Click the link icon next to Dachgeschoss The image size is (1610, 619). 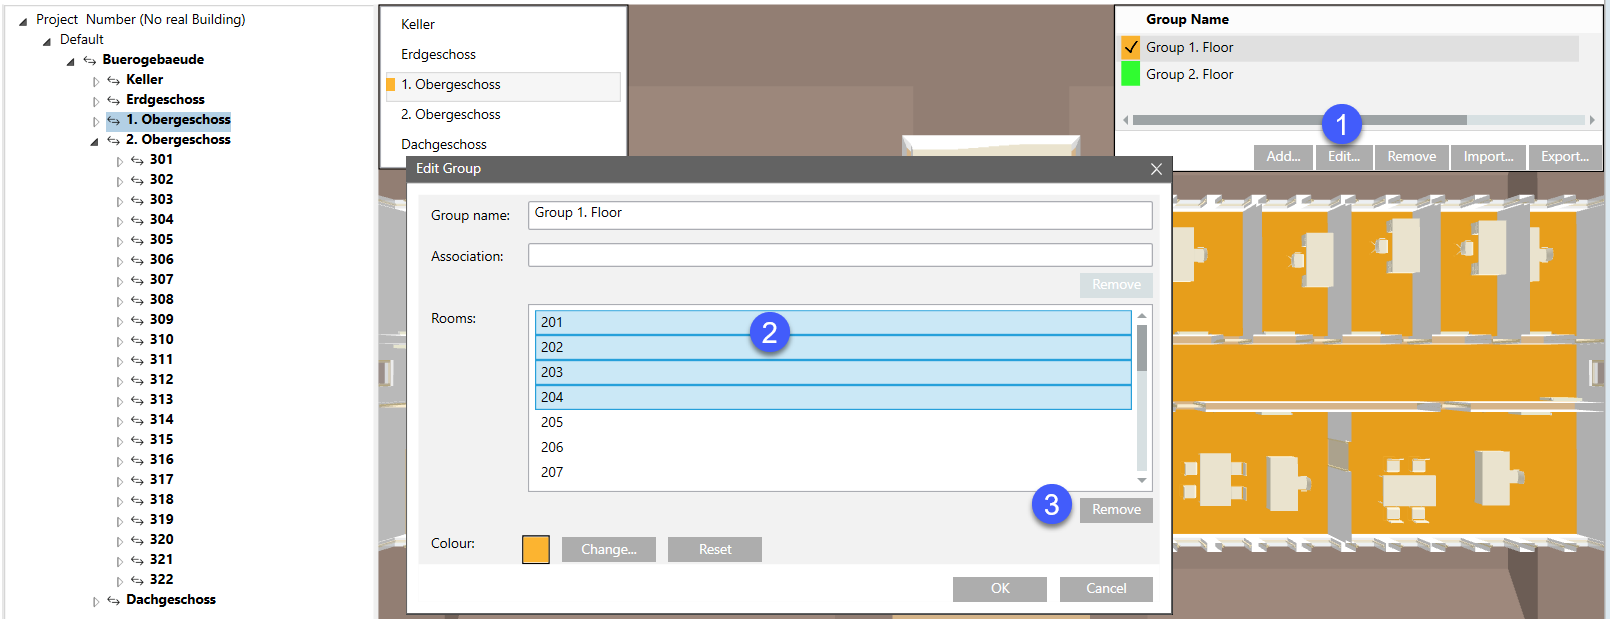click(113, 600)
